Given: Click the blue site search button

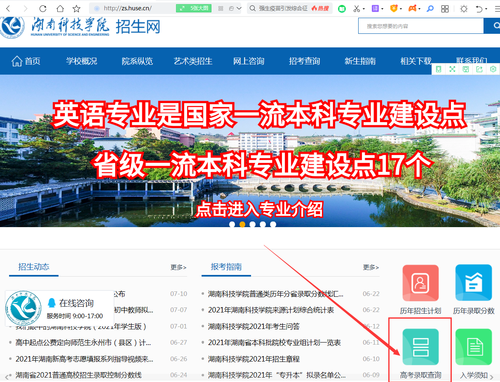Looking at the screenshot, I should [492, 26].
